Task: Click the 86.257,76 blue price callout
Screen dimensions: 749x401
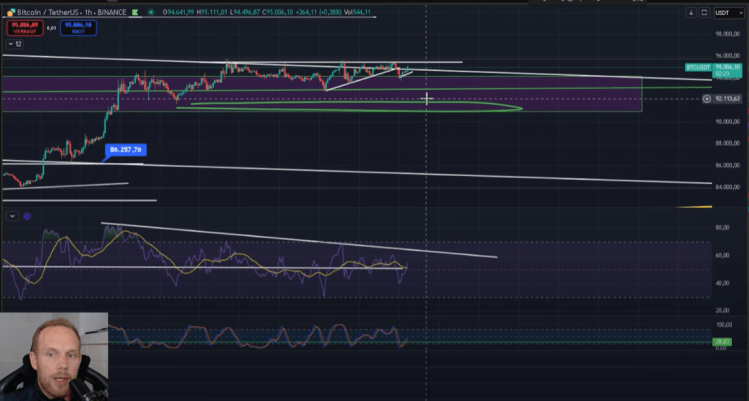Action: coord(126,149)
